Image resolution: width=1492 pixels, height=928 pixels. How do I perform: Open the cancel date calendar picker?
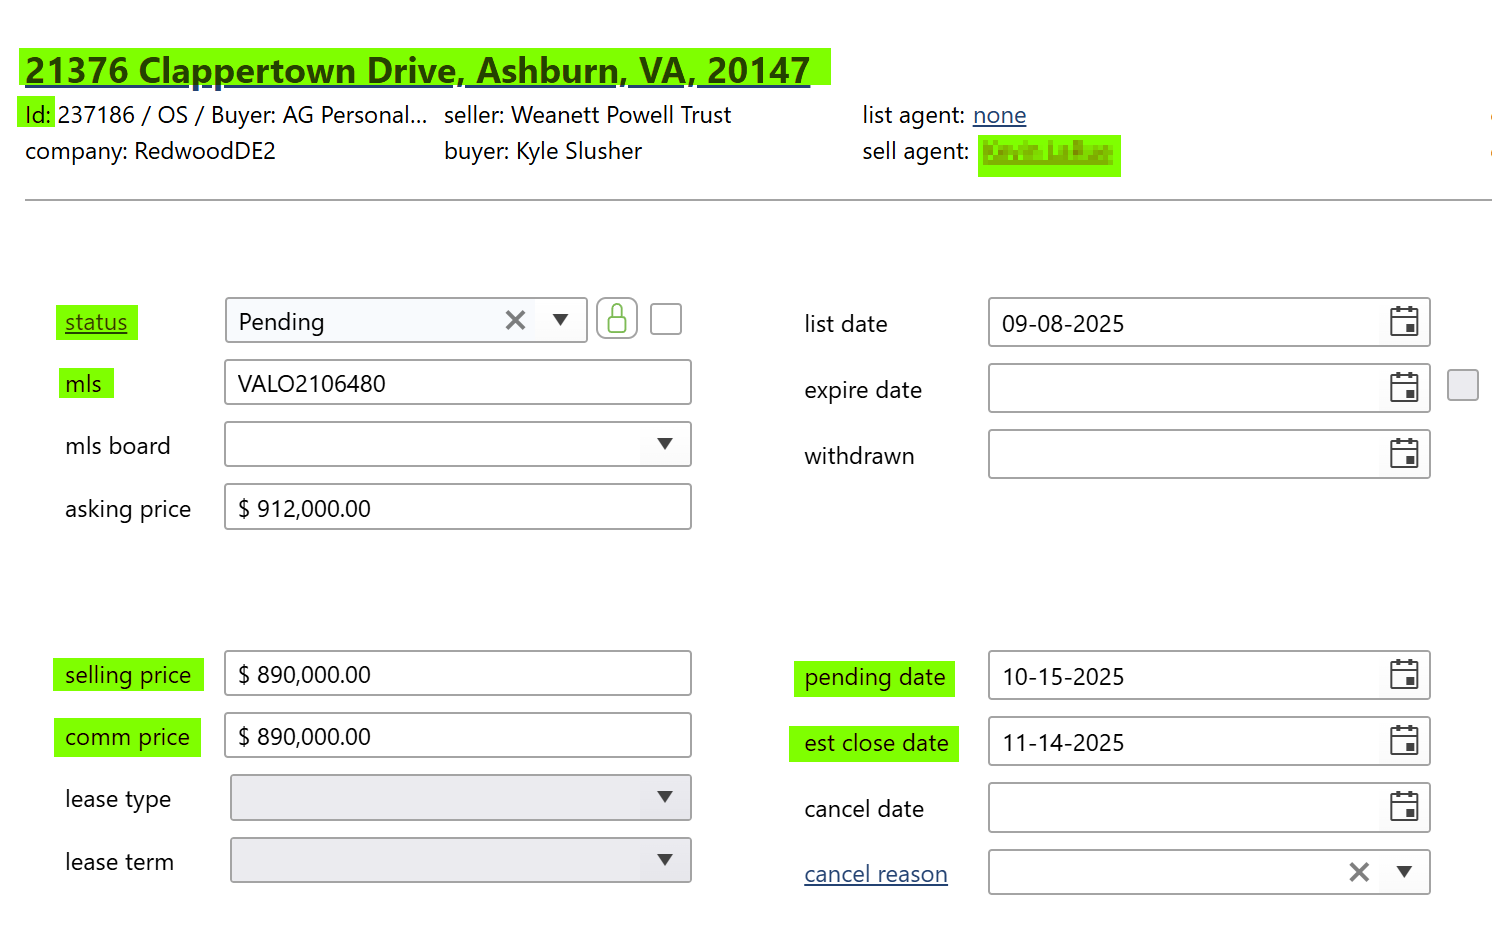(1404, 807)
